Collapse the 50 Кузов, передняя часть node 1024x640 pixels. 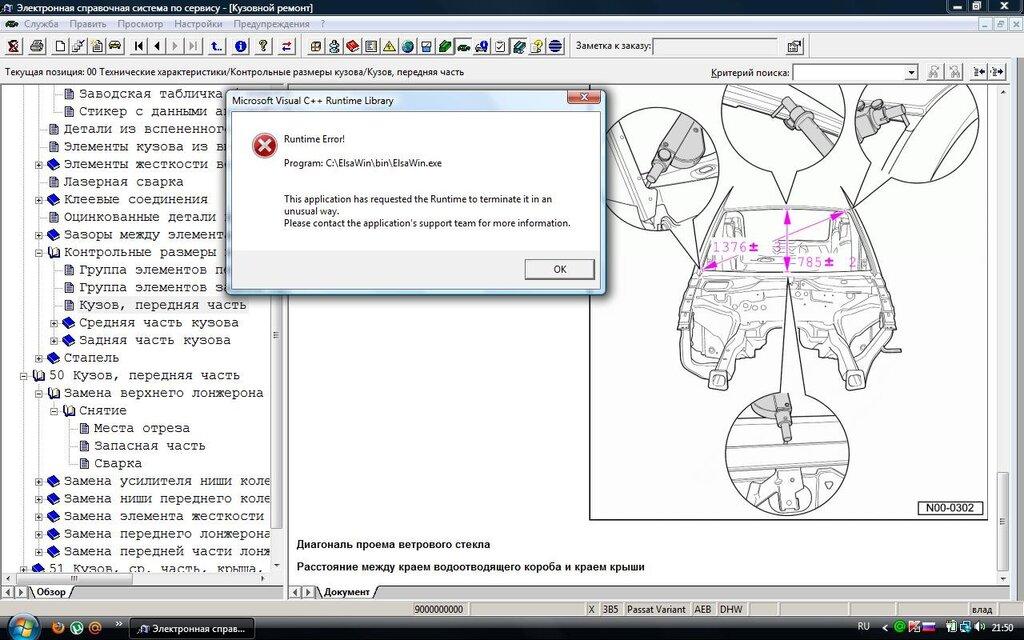coord(24,376)
